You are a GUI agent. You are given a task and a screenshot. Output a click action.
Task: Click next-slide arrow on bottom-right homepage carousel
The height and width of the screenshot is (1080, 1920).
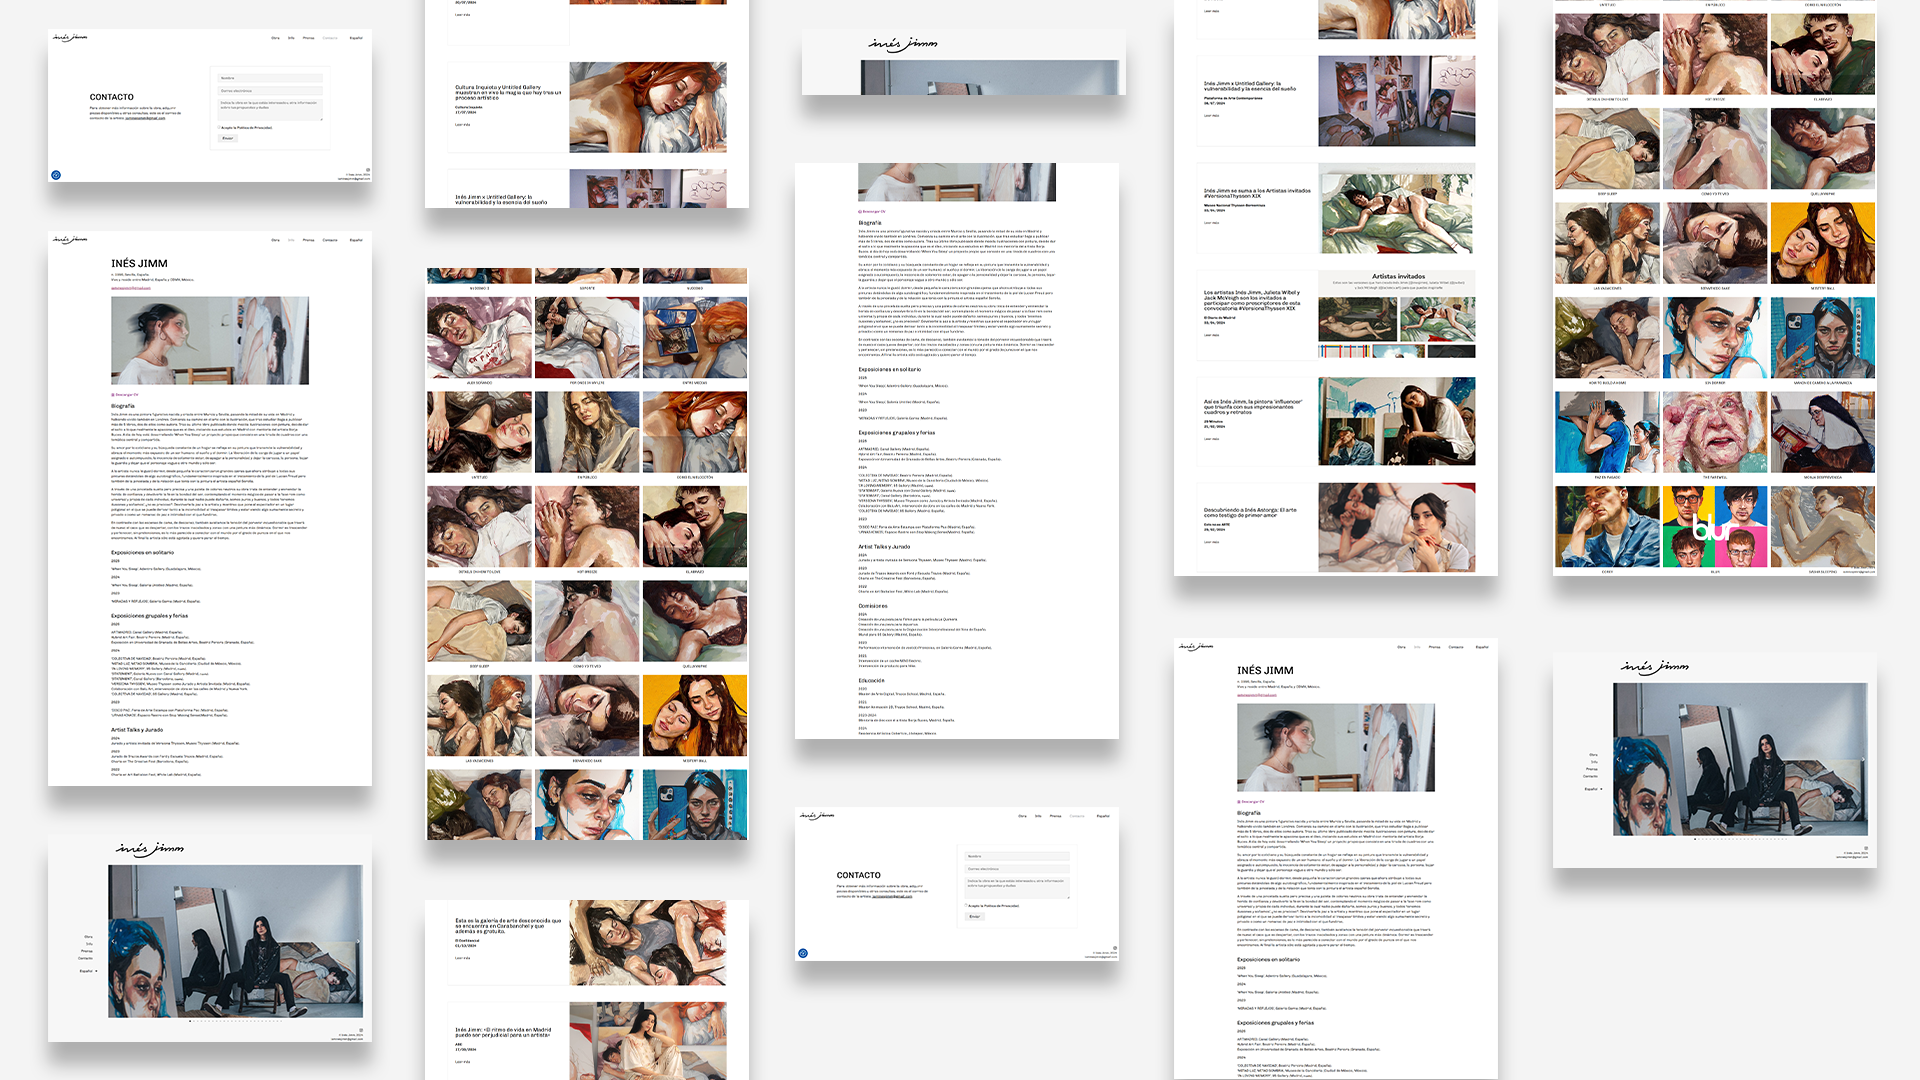1861,759
